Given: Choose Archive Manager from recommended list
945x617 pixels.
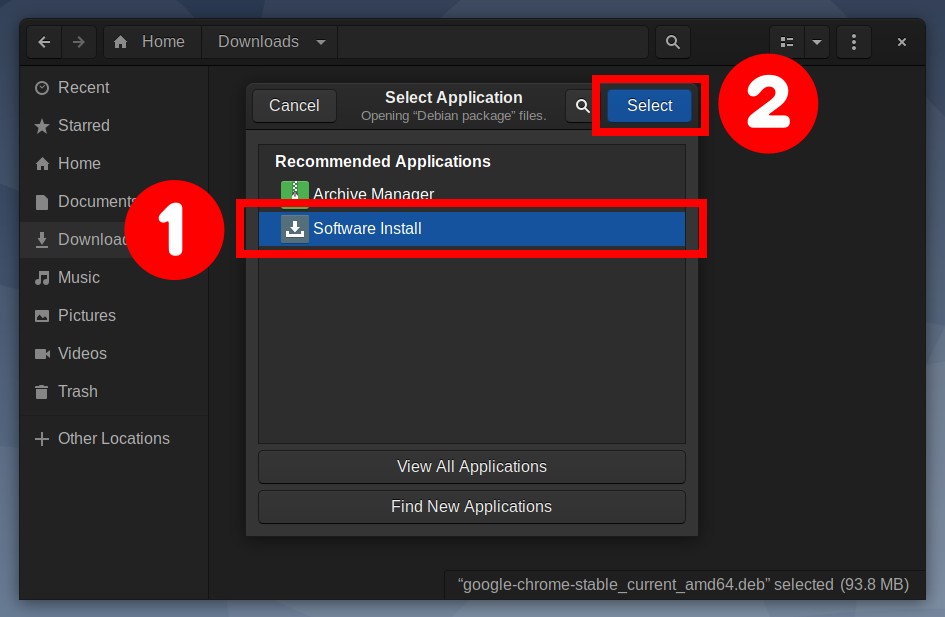Looking at the screenshot, I should coord(472,194).
